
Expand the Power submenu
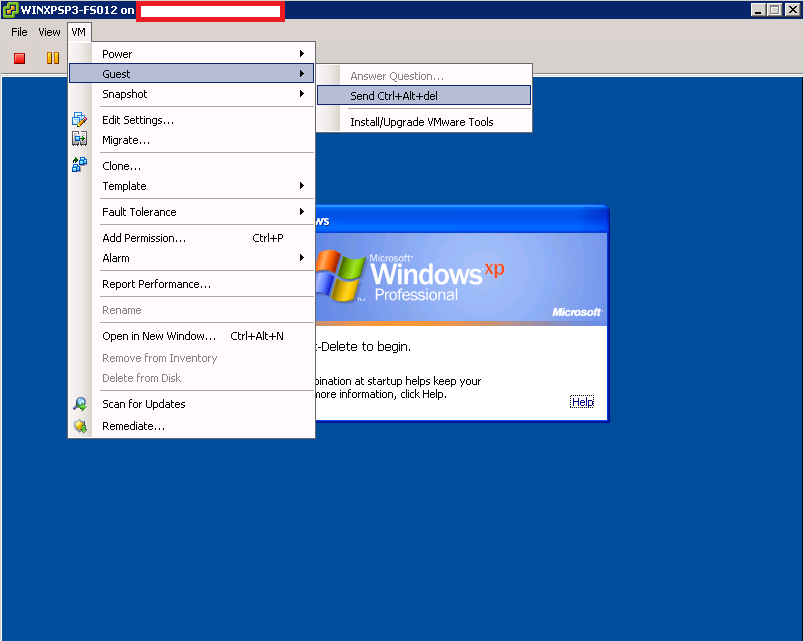click(191, 54)
